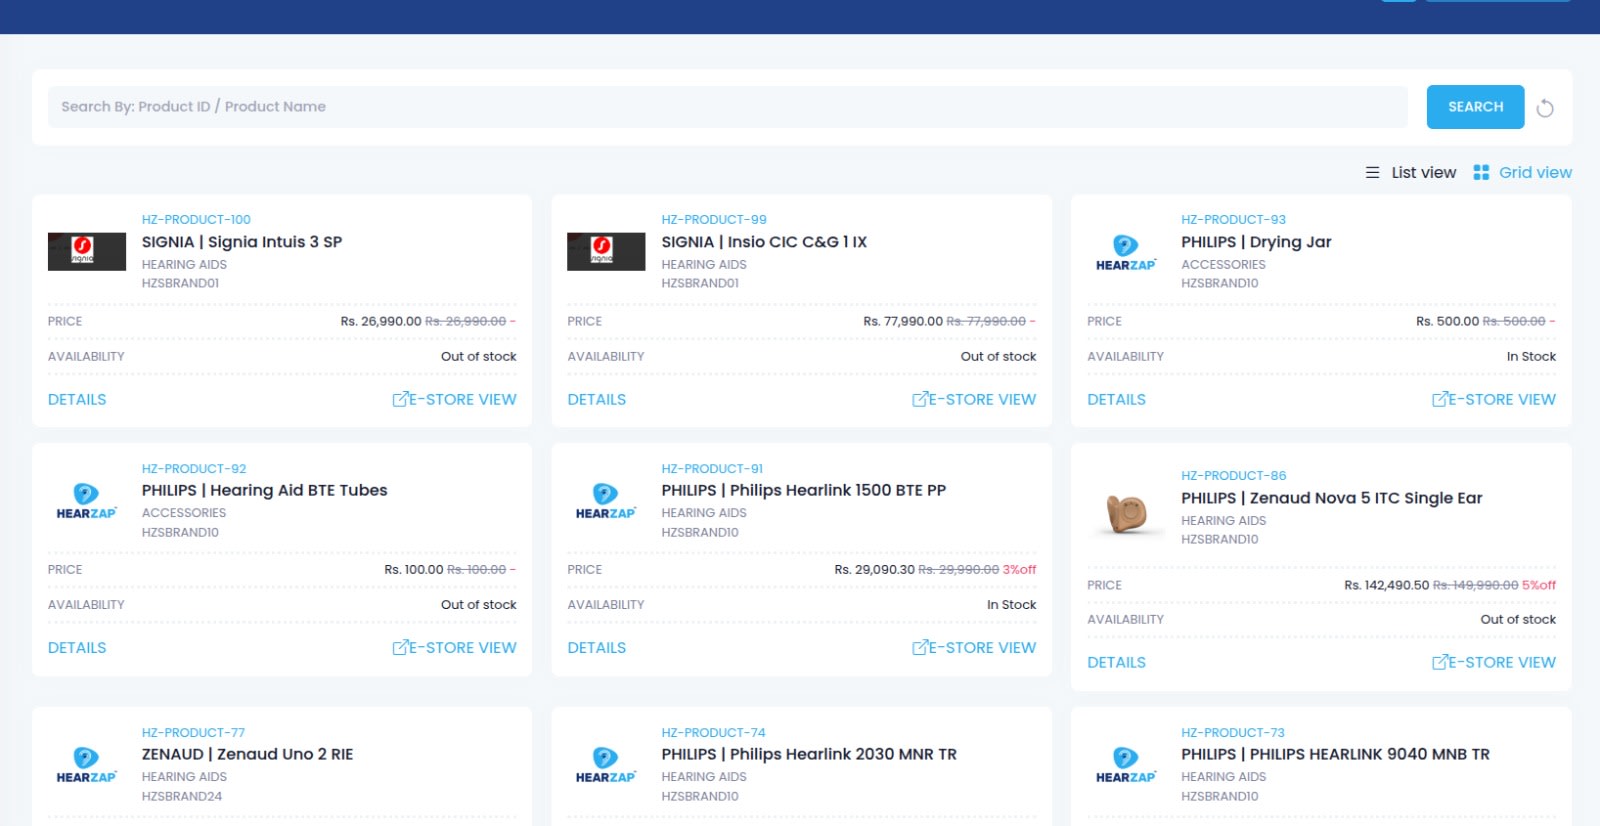Image resolution: width=1600 pixels, height=826 pixels.
Task: Open E-STORE VIEW for Signia Intuis 3 SP
Action: [x=454, y=399]
